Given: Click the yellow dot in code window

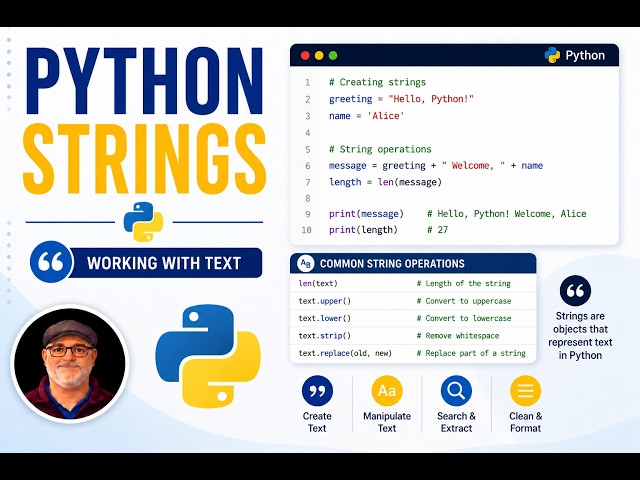Looking at the screenshot, I should [x=319, y=56].
